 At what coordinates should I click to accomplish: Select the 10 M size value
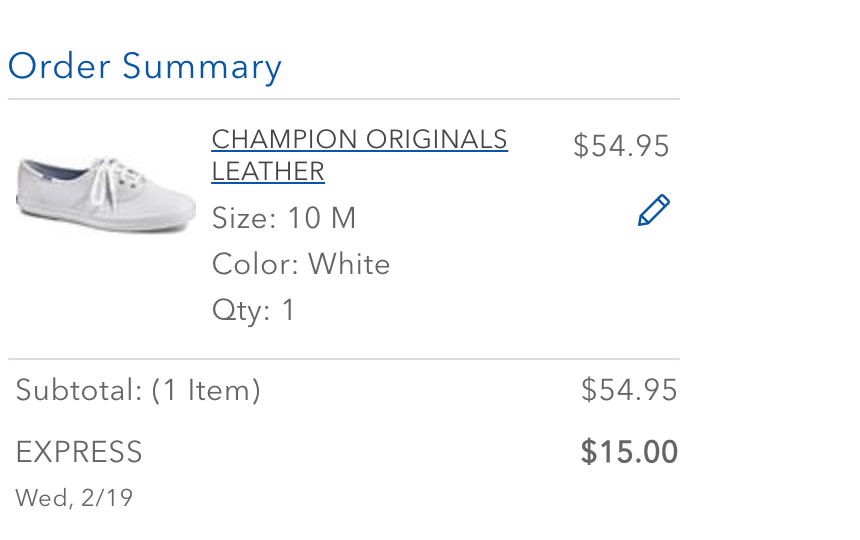tap(322, 218)
